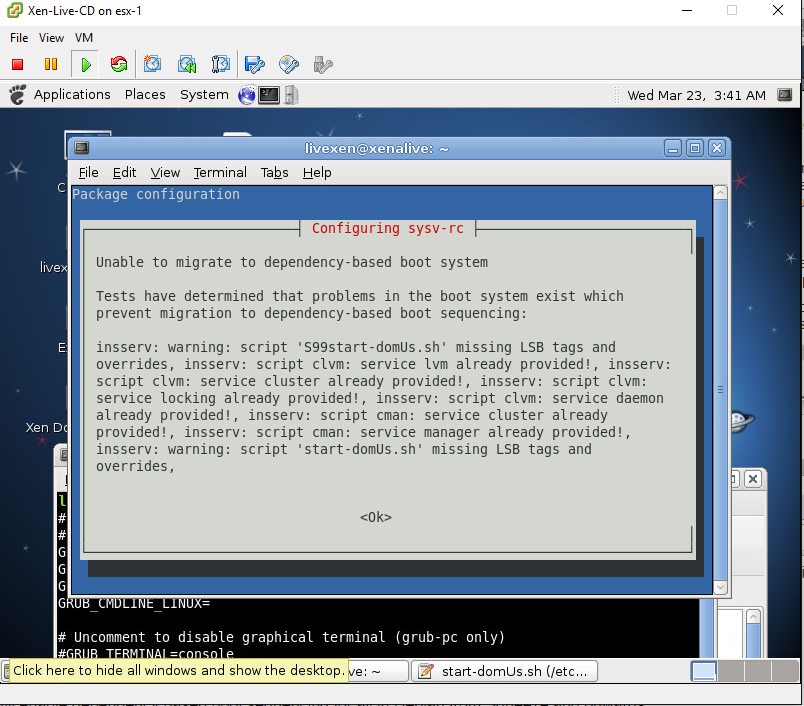Viewport: 804px width, 706px height.
Task: Open the Snapshot Manager icon
Action: pyautogui.click(x=220, y=65)
